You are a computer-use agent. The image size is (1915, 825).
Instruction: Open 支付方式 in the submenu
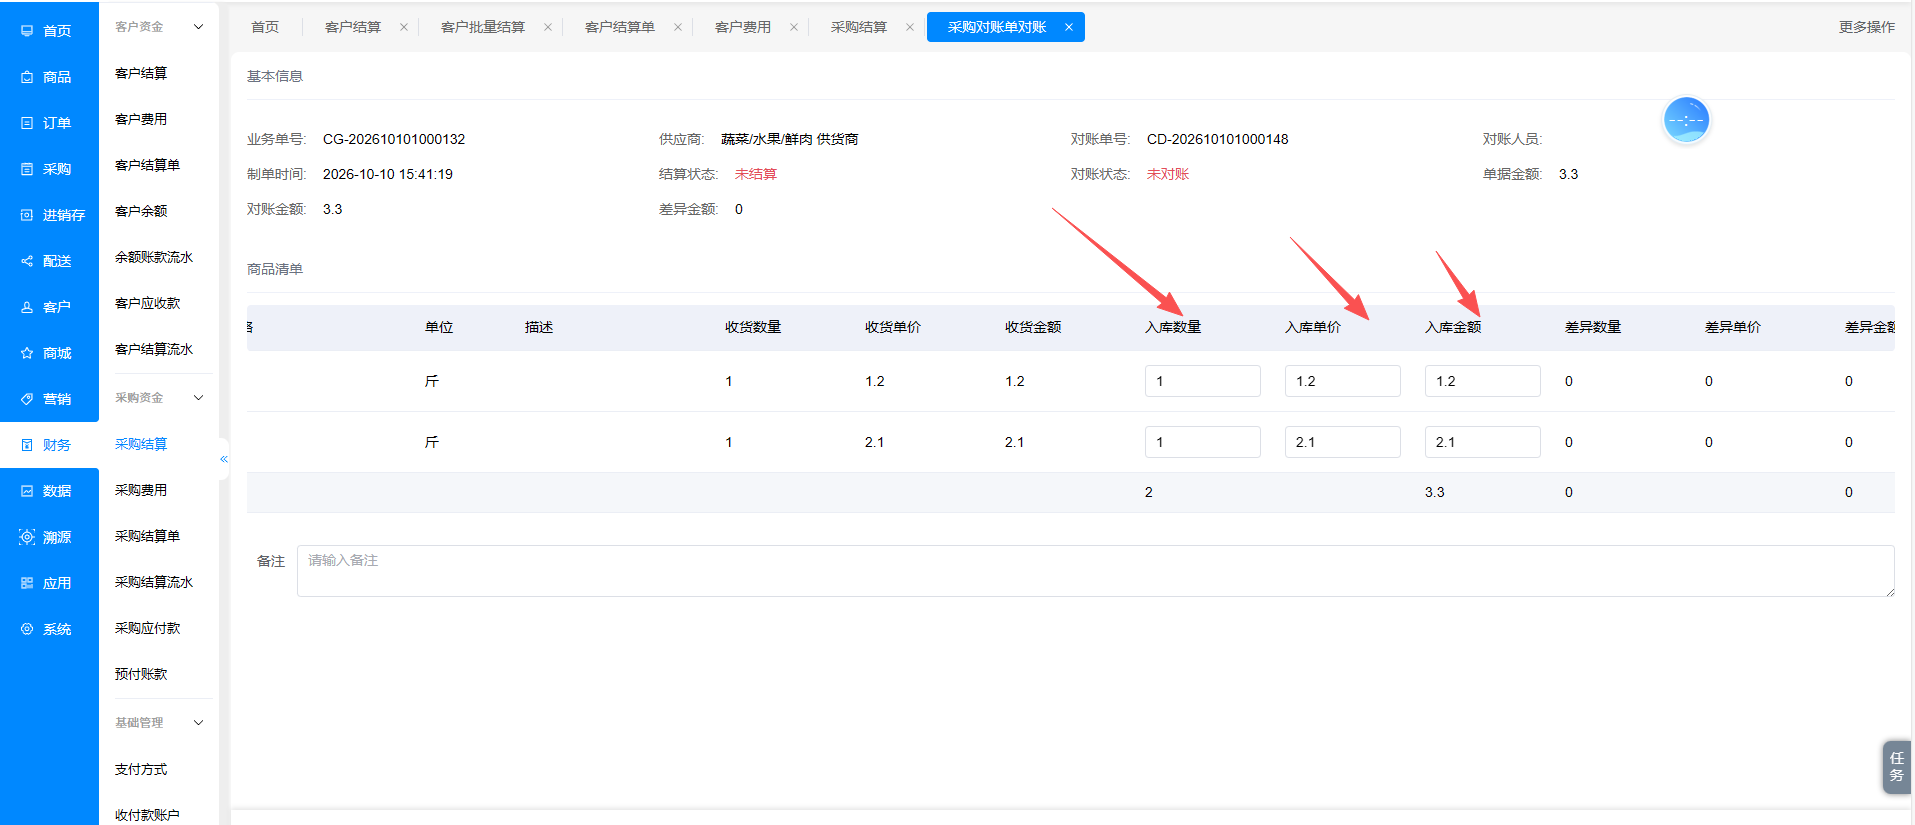pos(141,769)
